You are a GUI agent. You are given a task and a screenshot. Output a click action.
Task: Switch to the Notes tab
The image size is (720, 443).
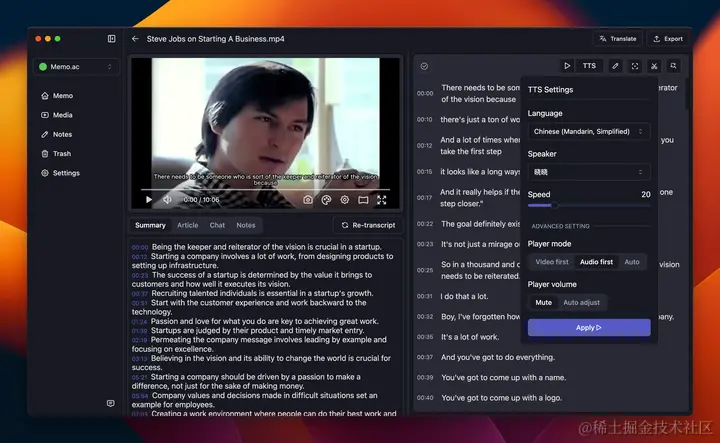(246, 225)
